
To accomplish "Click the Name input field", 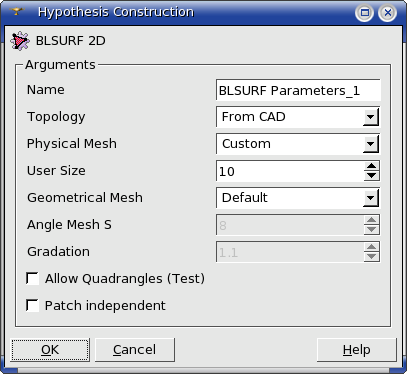I will click(x=298, y=90).
